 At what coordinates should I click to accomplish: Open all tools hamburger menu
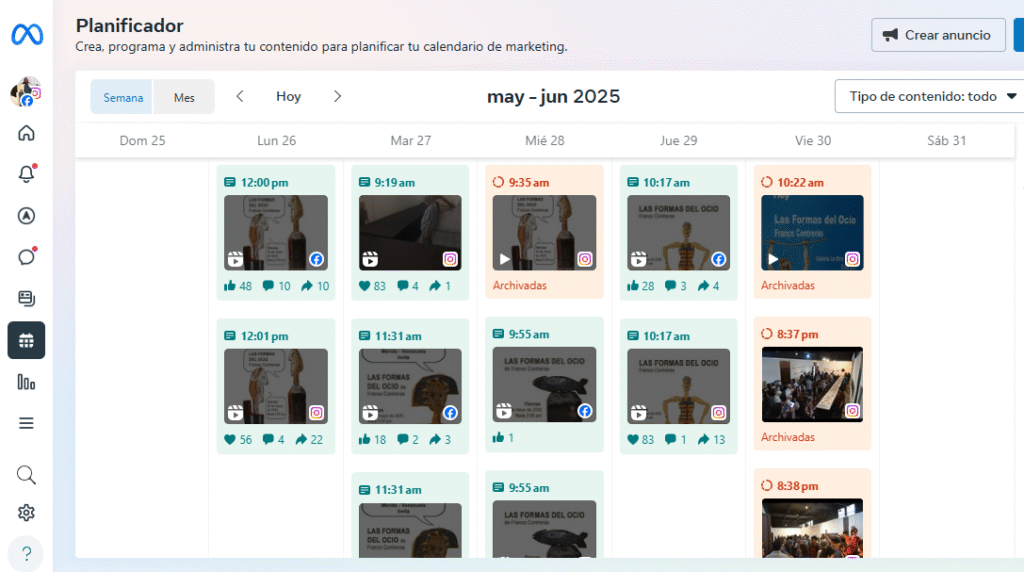point(26,423)
